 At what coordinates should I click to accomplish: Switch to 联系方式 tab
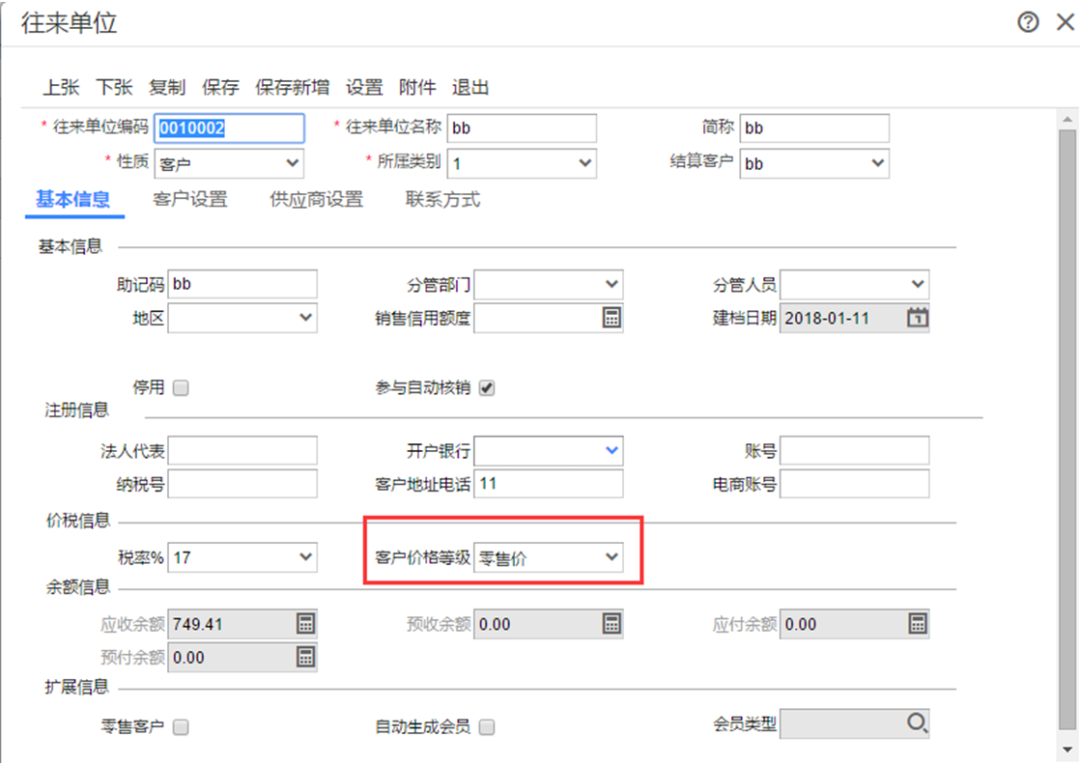443,200
